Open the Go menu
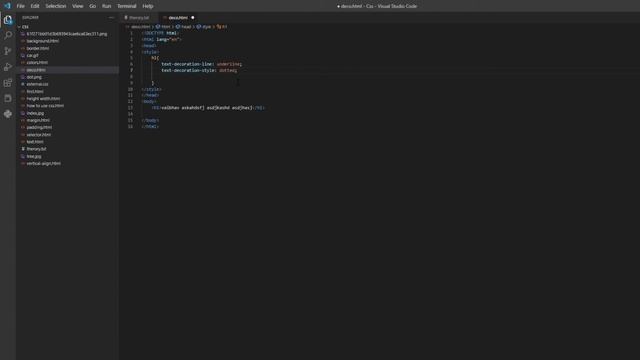The height and width of the screenshot is (360, 640). pyautogui.click(x=93, y=6)
